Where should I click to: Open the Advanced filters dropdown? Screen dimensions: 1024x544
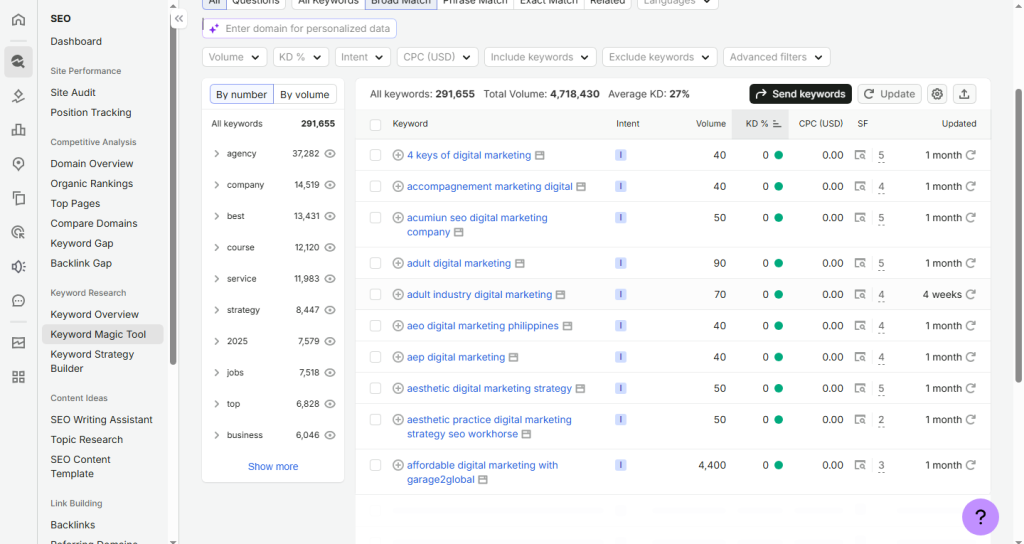[x=776, y=57]
